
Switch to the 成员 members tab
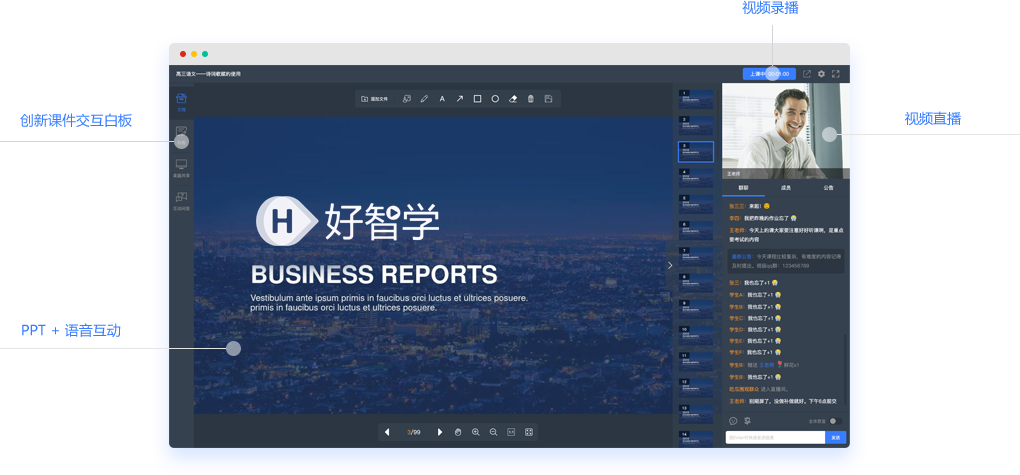click(786, 187)
